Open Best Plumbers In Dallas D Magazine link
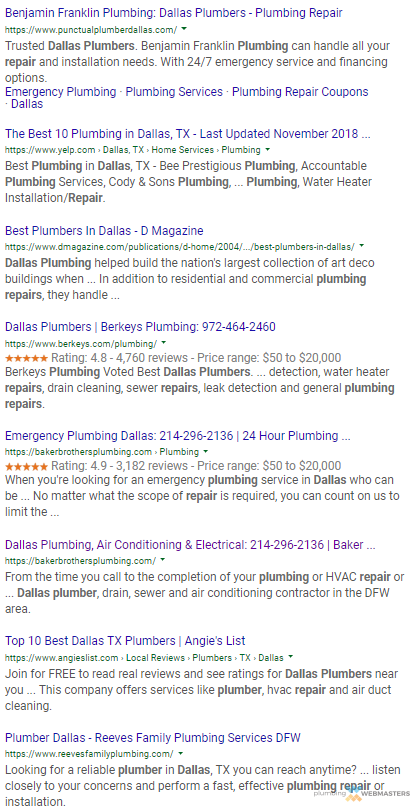Screen dimensions: 420x812 [104, 230]
